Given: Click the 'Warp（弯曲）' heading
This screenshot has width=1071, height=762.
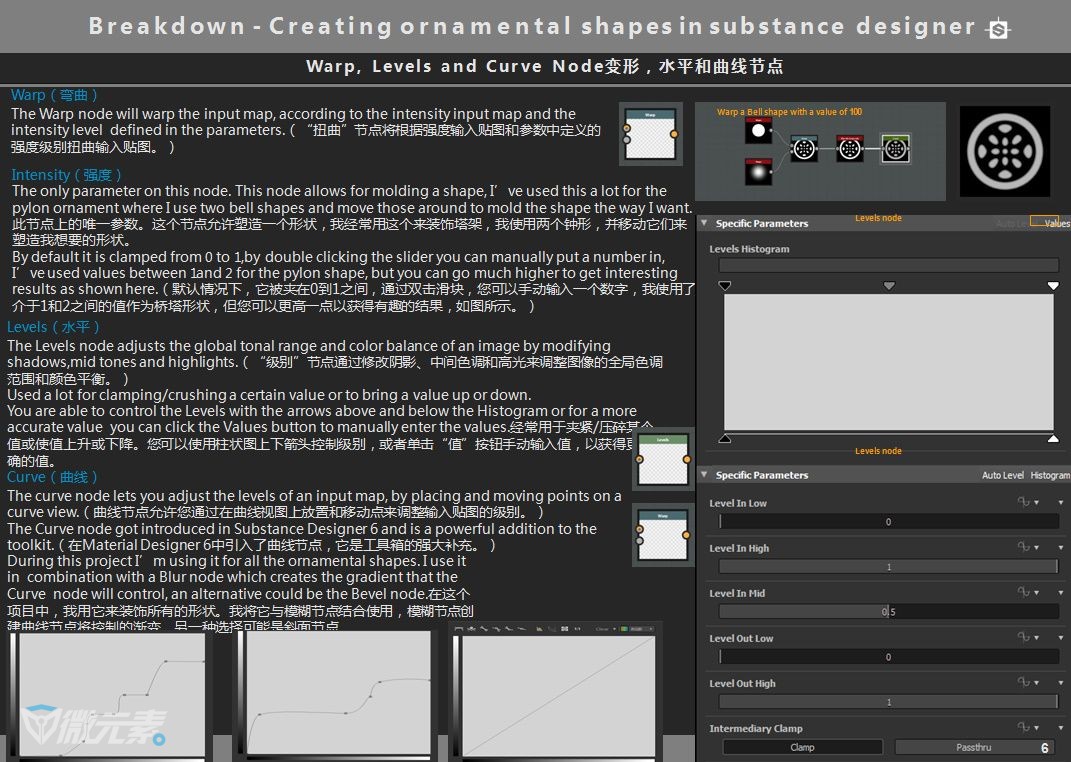Looking at the screenshot, I should [x=54, y=95].
